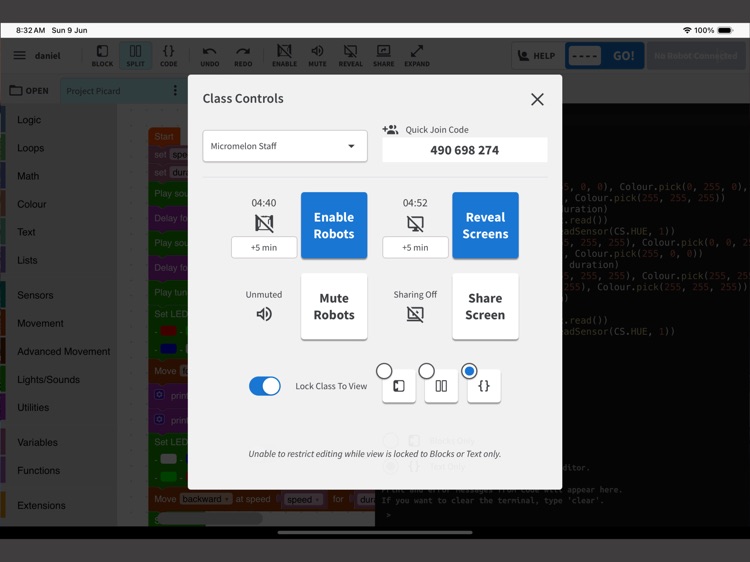Viewport: 750px width, 562px height.
Task: Click the EXPAND toolbar icon
Action: tap(417, 56)
